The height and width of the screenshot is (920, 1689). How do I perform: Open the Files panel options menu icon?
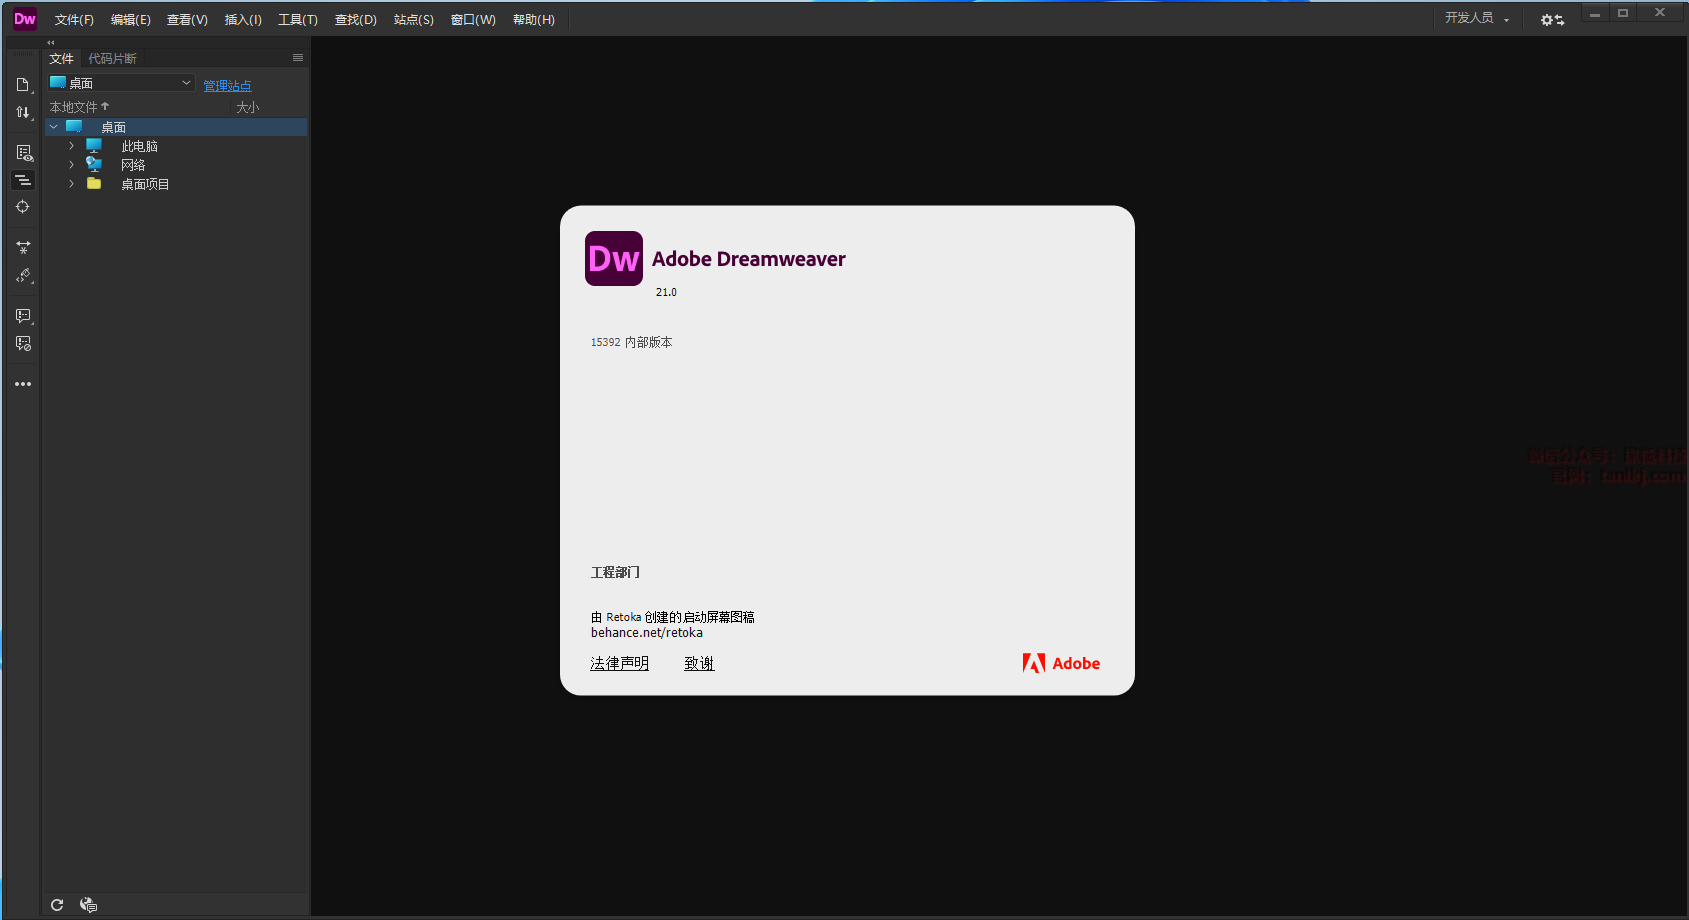tap(297, 58)
